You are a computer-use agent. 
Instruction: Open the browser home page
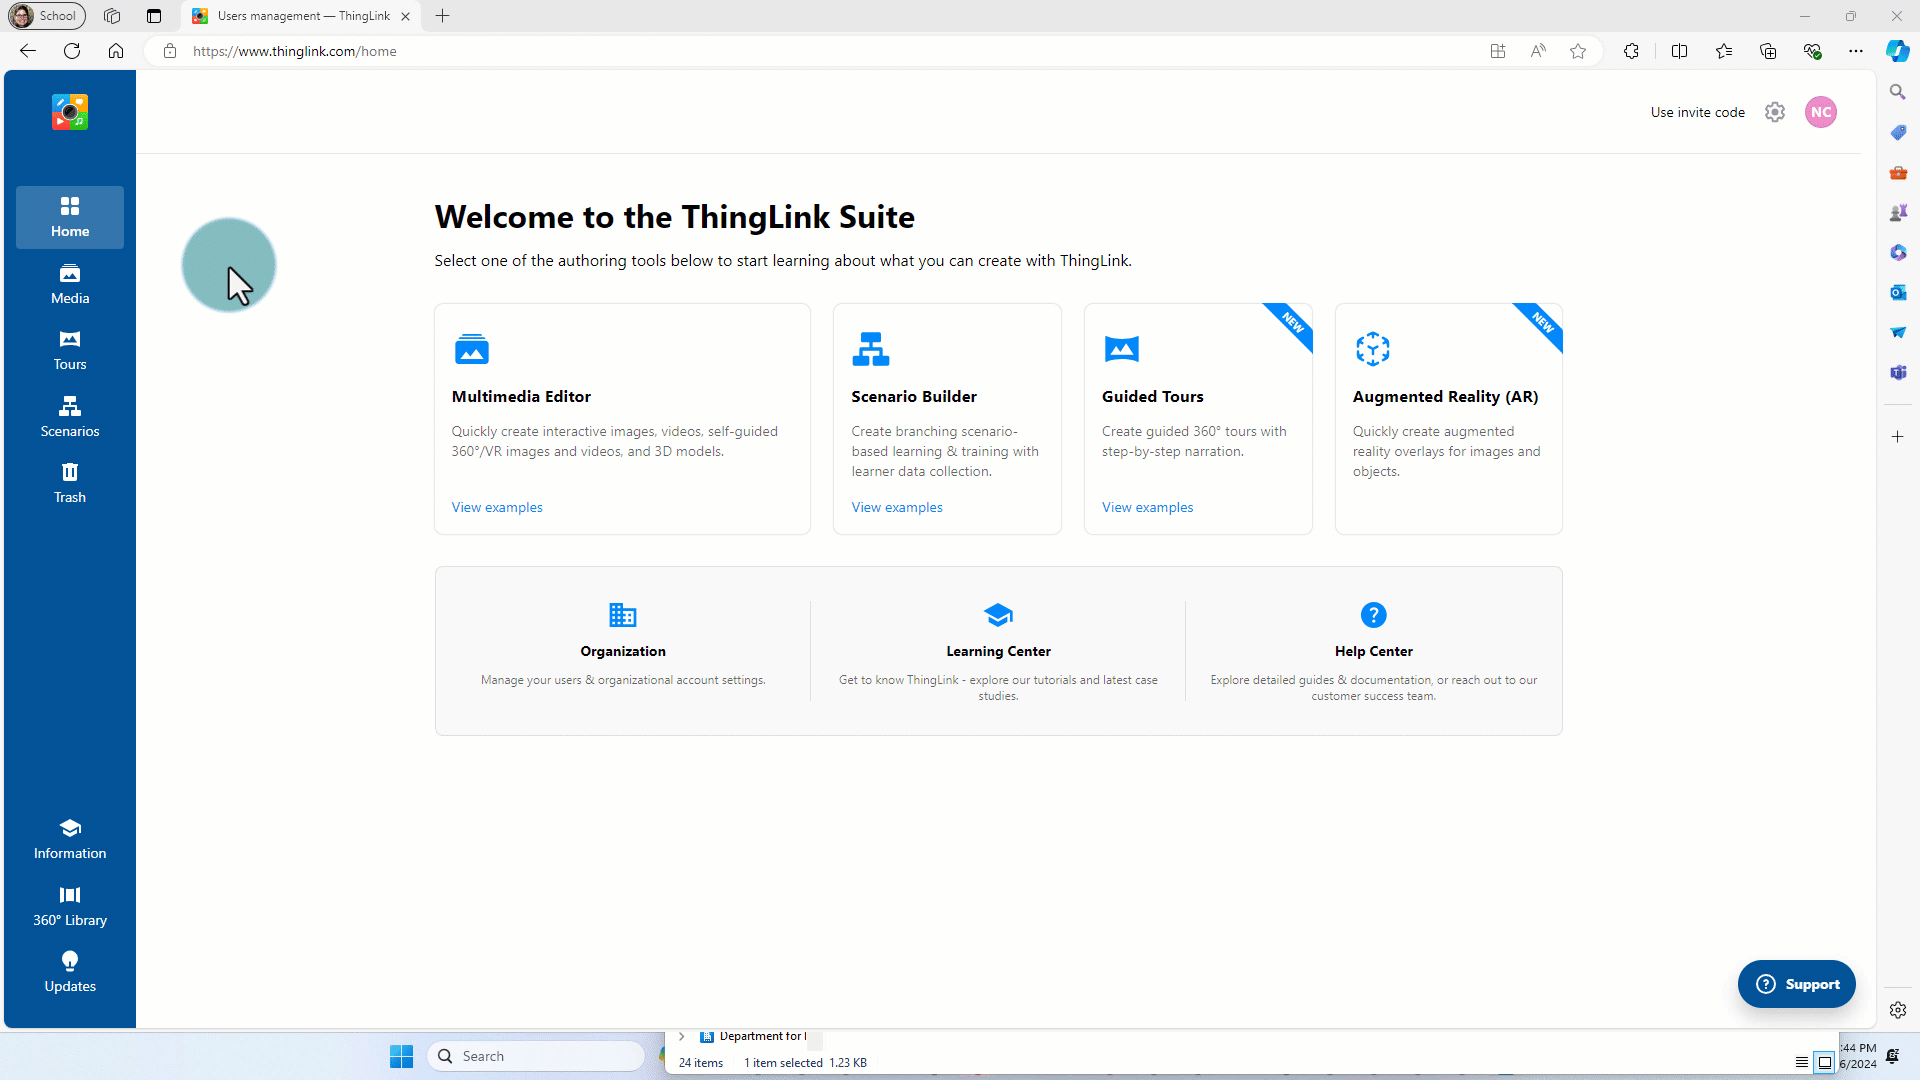116,51
